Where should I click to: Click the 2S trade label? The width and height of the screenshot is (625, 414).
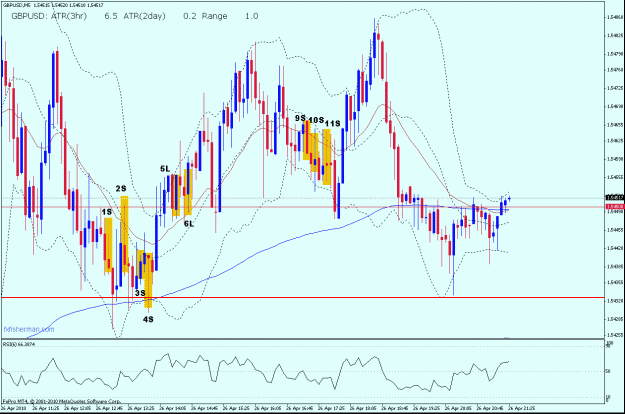click(x=121, y=188)
